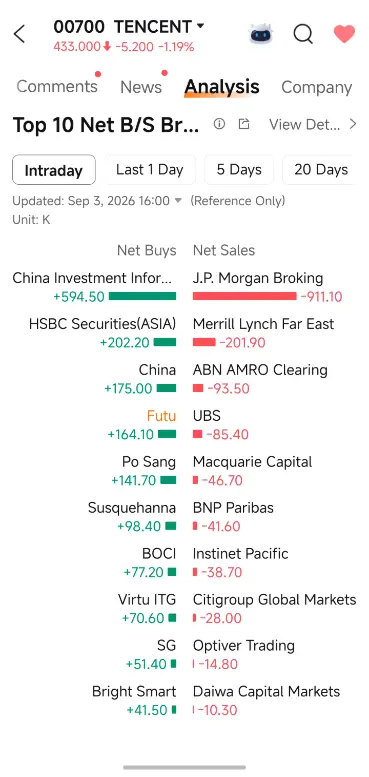Tap the info circle icon beside title
The height and width of the screenshot is (777, 369).
click(x=219, y=124)
